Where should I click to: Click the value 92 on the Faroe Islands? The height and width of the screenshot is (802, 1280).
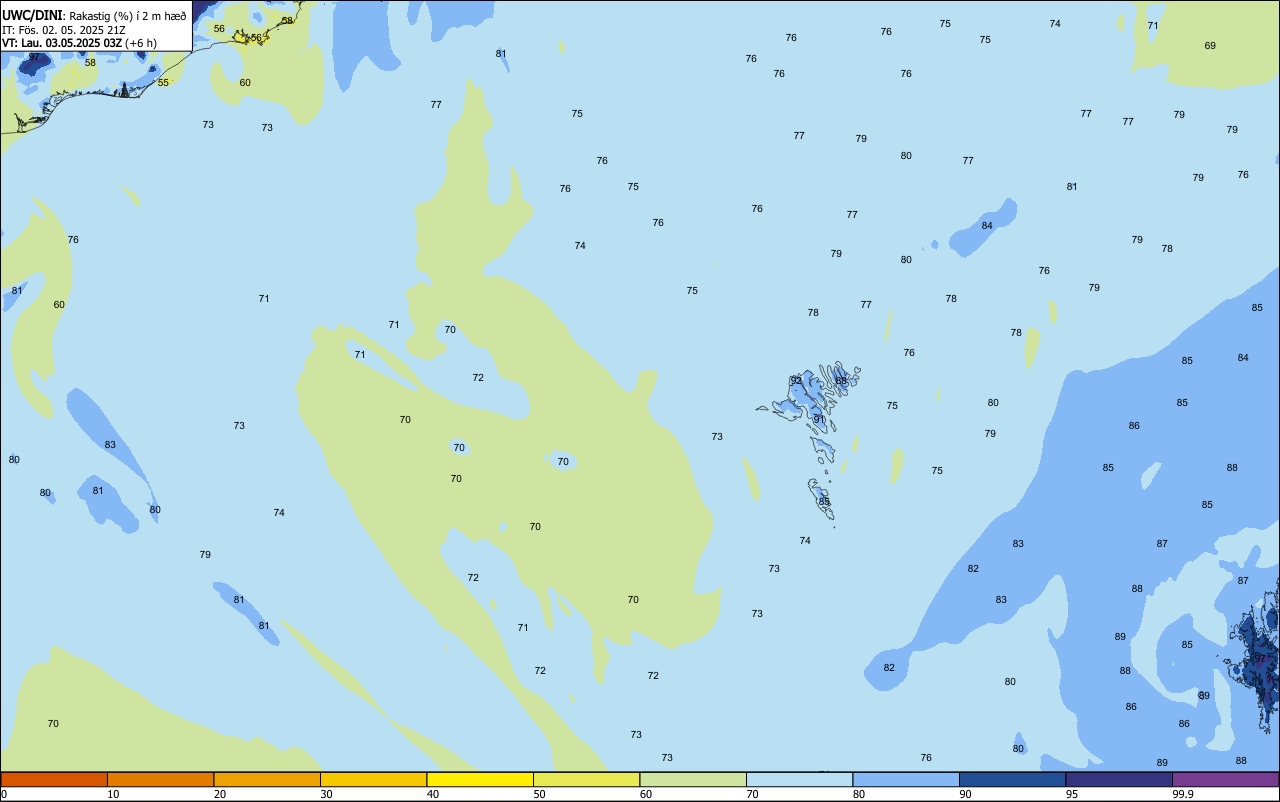(796, 380)
